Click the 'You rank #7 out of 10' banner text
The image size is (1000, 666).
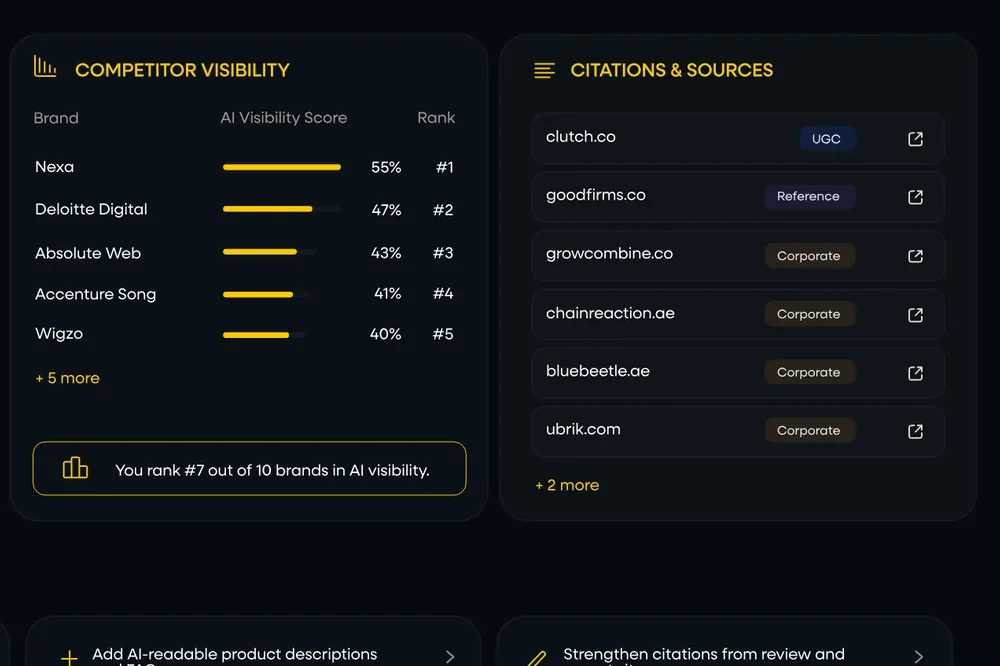[272, 470]
